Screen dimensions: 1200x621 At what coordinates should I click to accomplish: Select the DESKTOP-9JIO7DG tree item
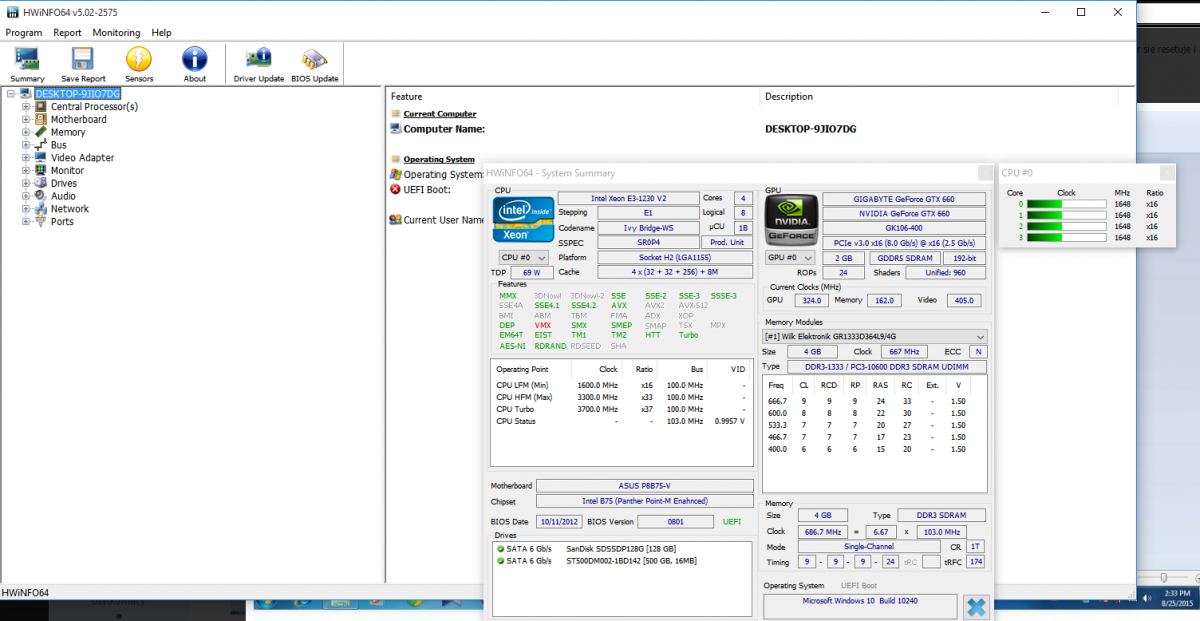tap(77, 94)
